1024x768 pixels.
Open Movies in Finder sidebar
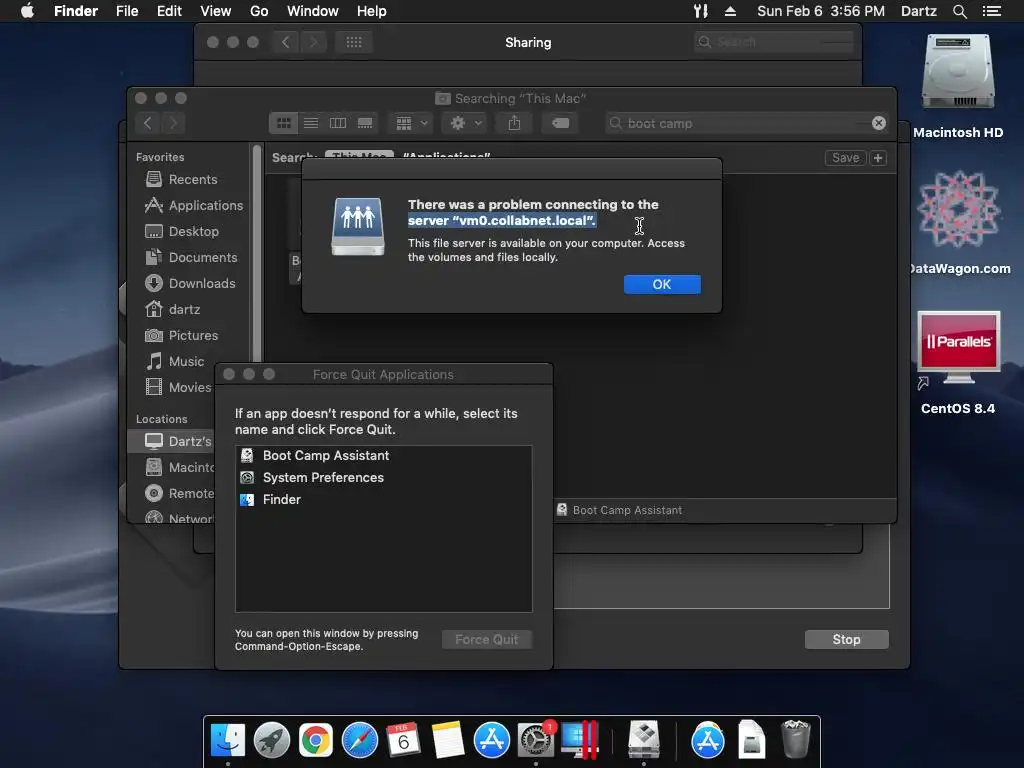click(178, 387)
